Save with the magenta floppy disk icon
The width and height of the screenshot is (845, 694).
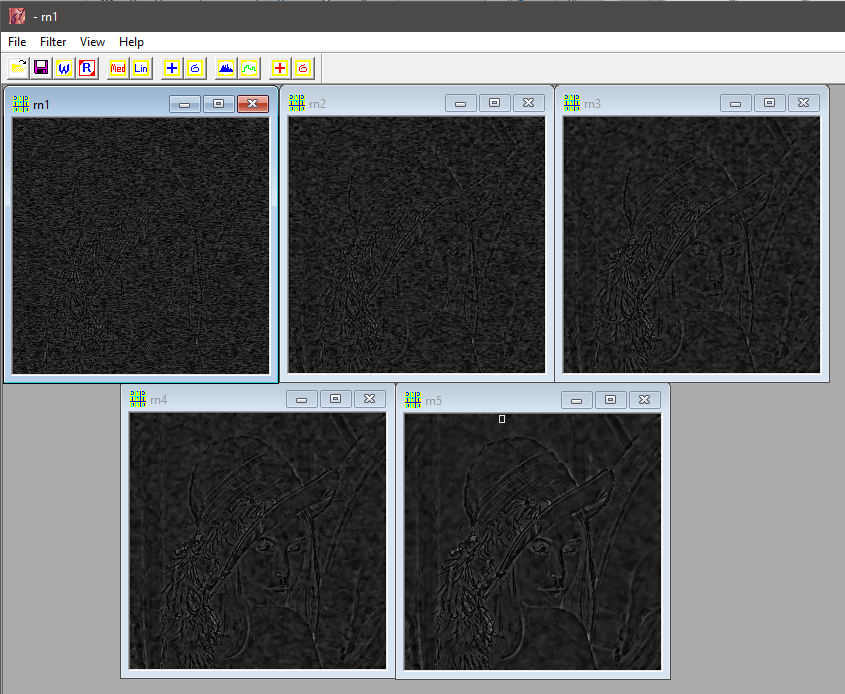(41, 68)
